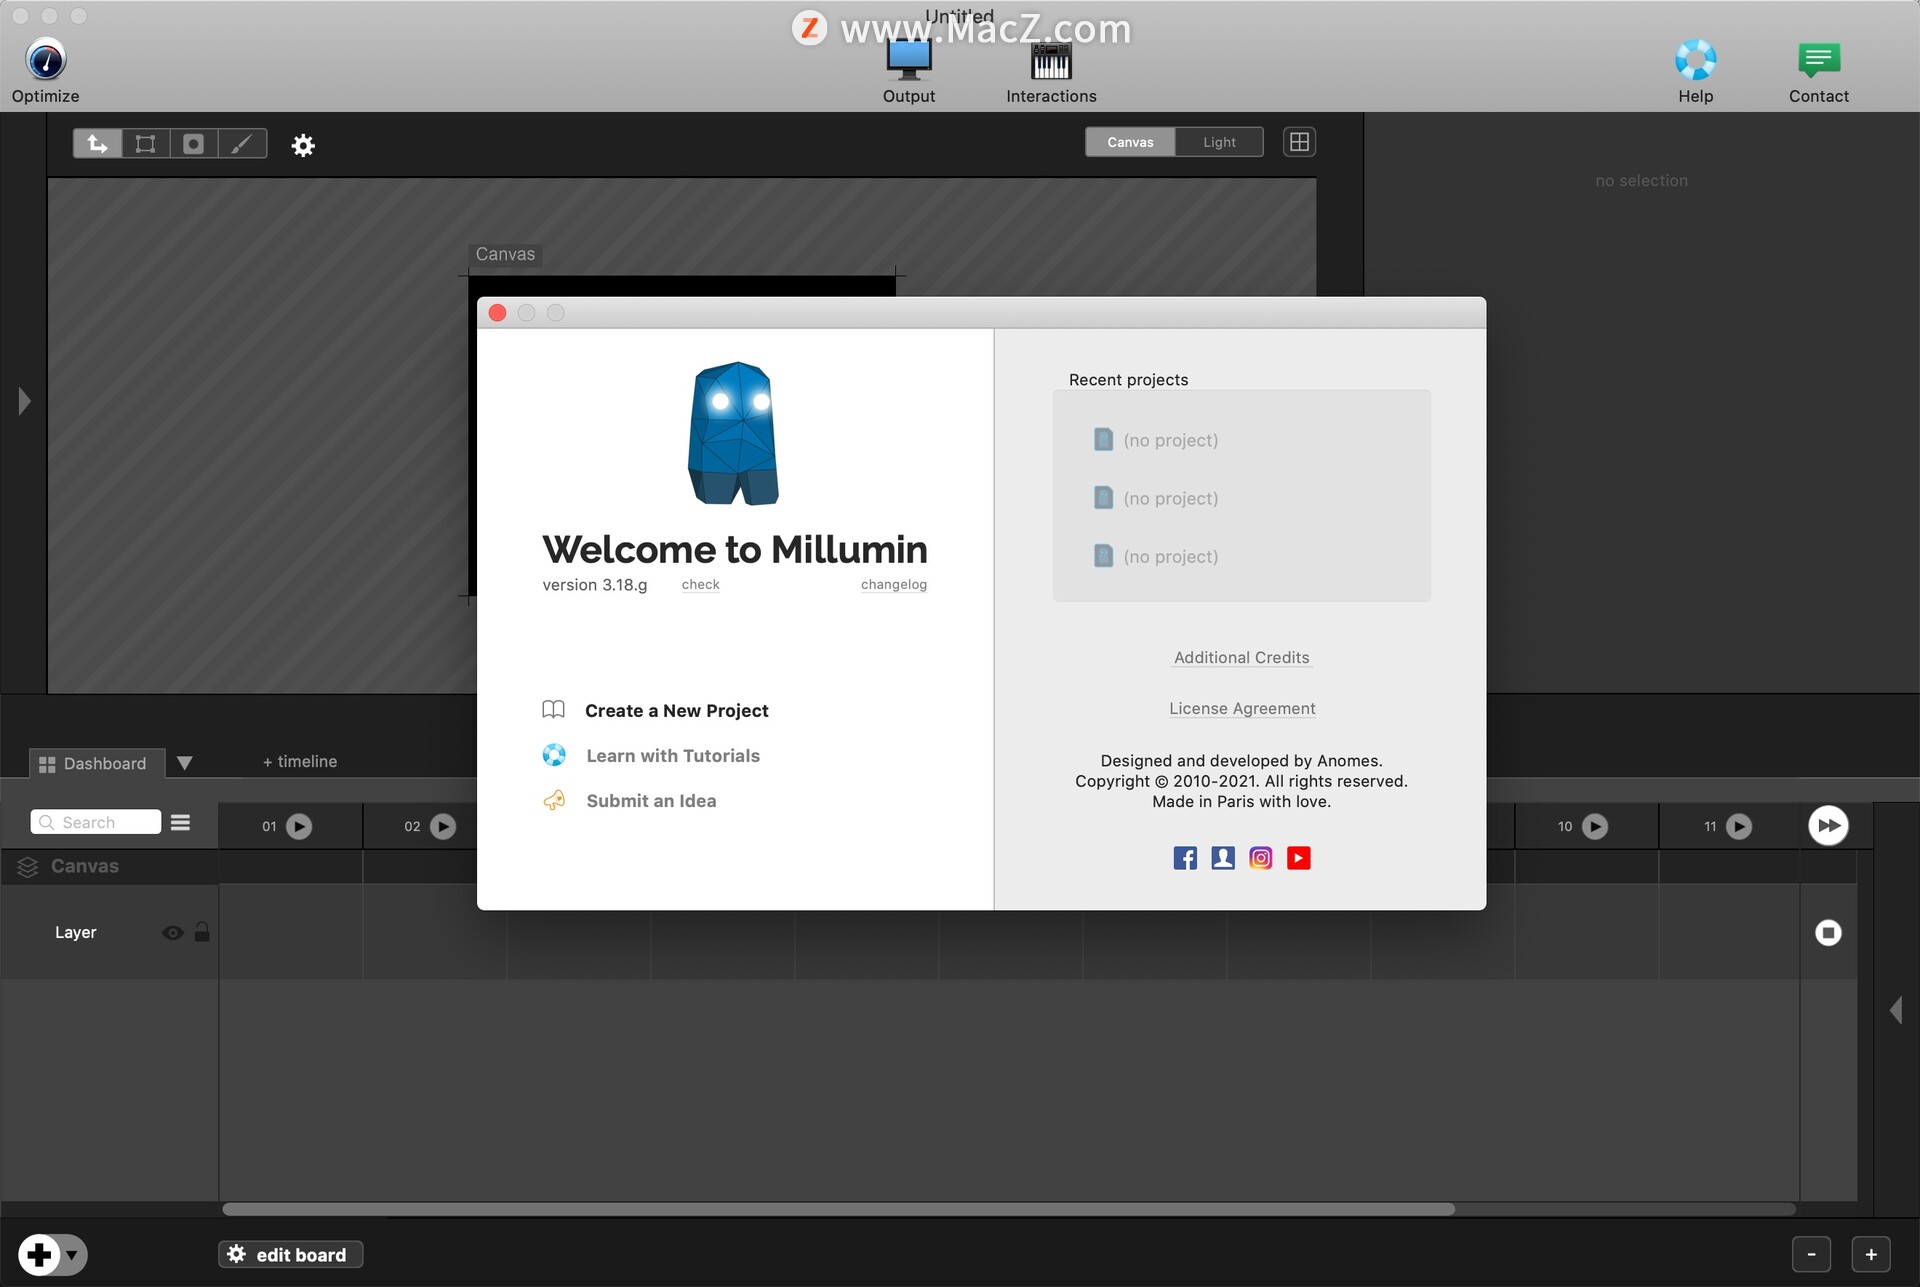
Task: Open the add-layer dropdown arrow
Action: tap(72, 1255)
